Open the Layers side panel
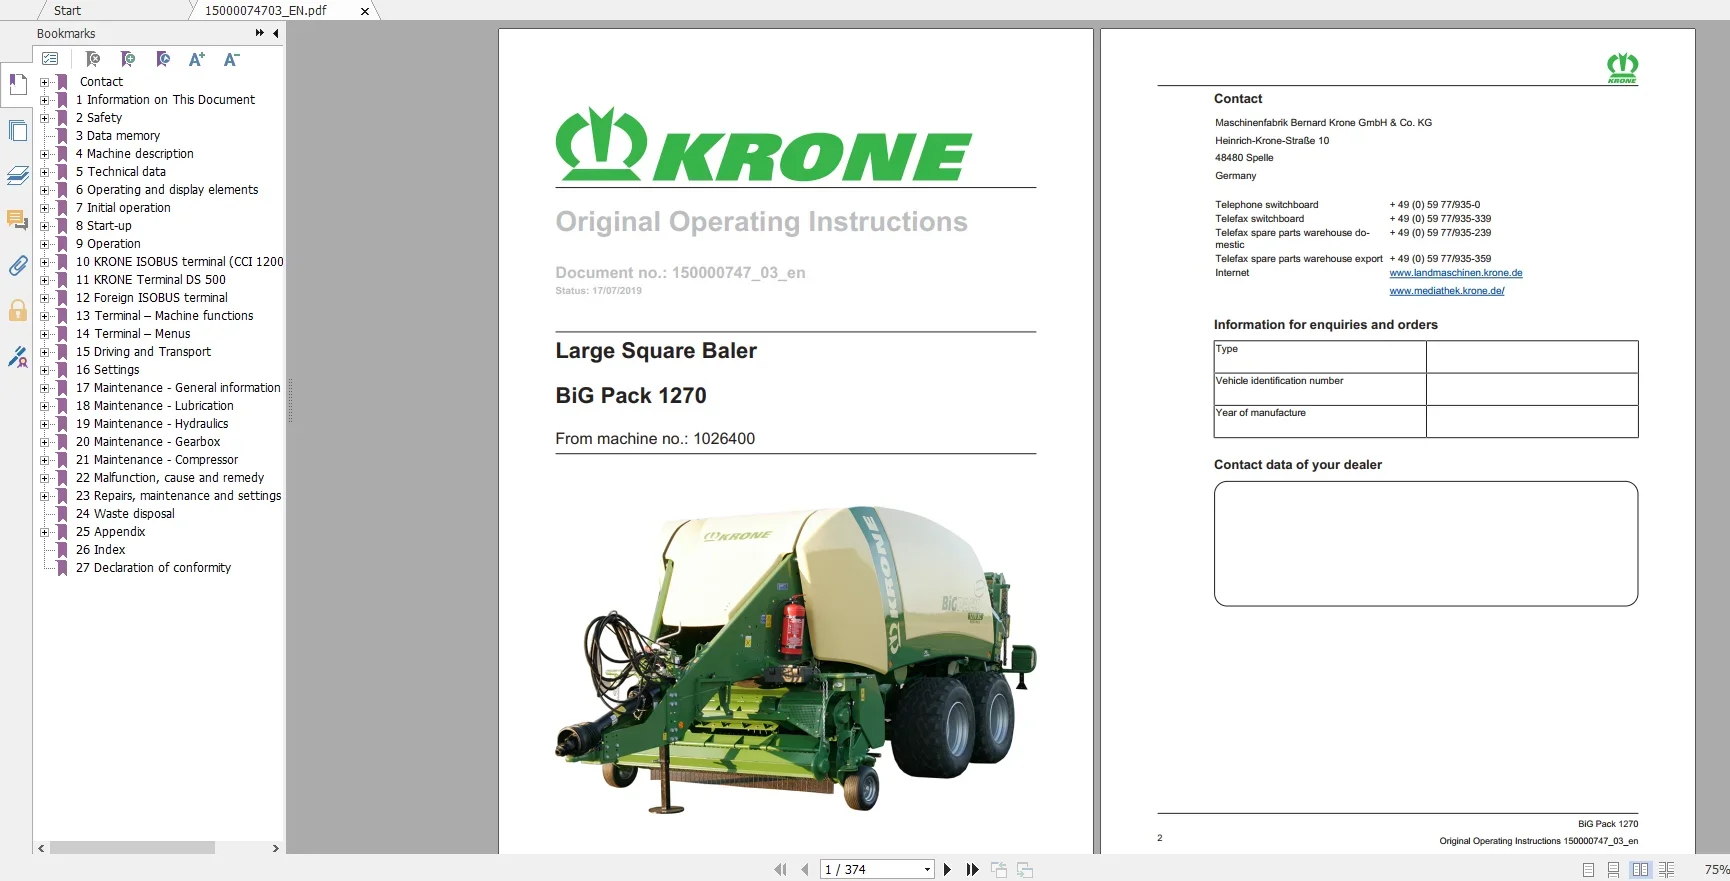The width and height of the screenshot is (1730, 881). tap(17, 176)
